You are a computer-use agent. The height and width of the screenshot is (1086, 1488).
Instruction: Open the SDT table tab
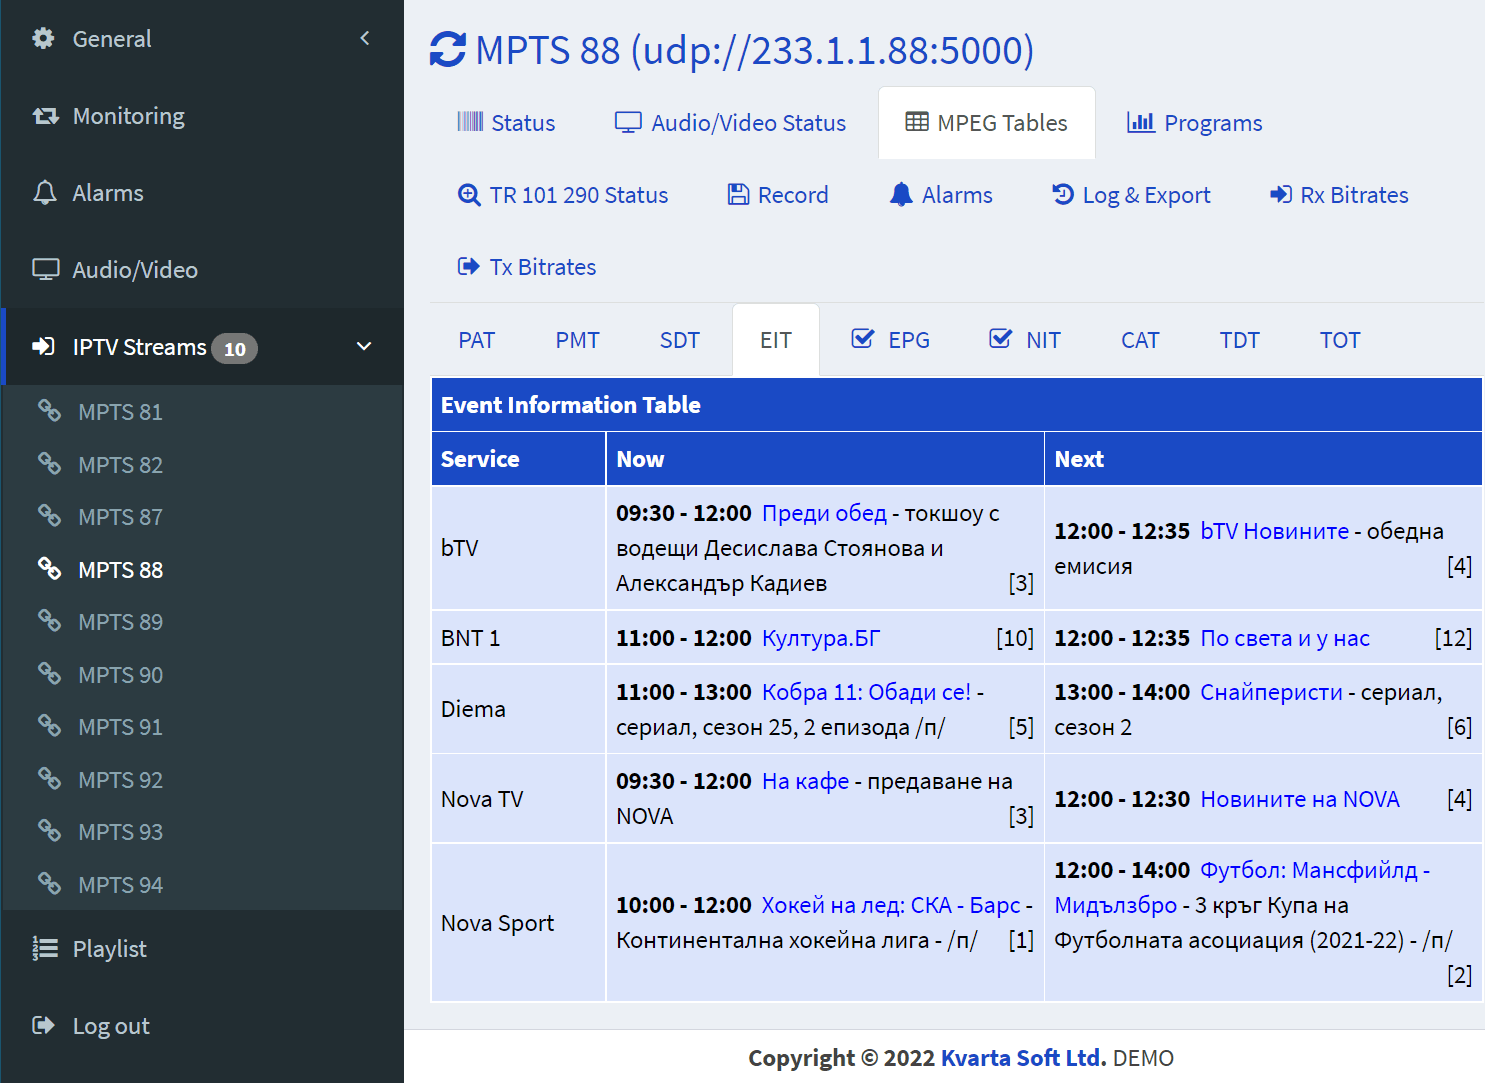tap(680, 340)
